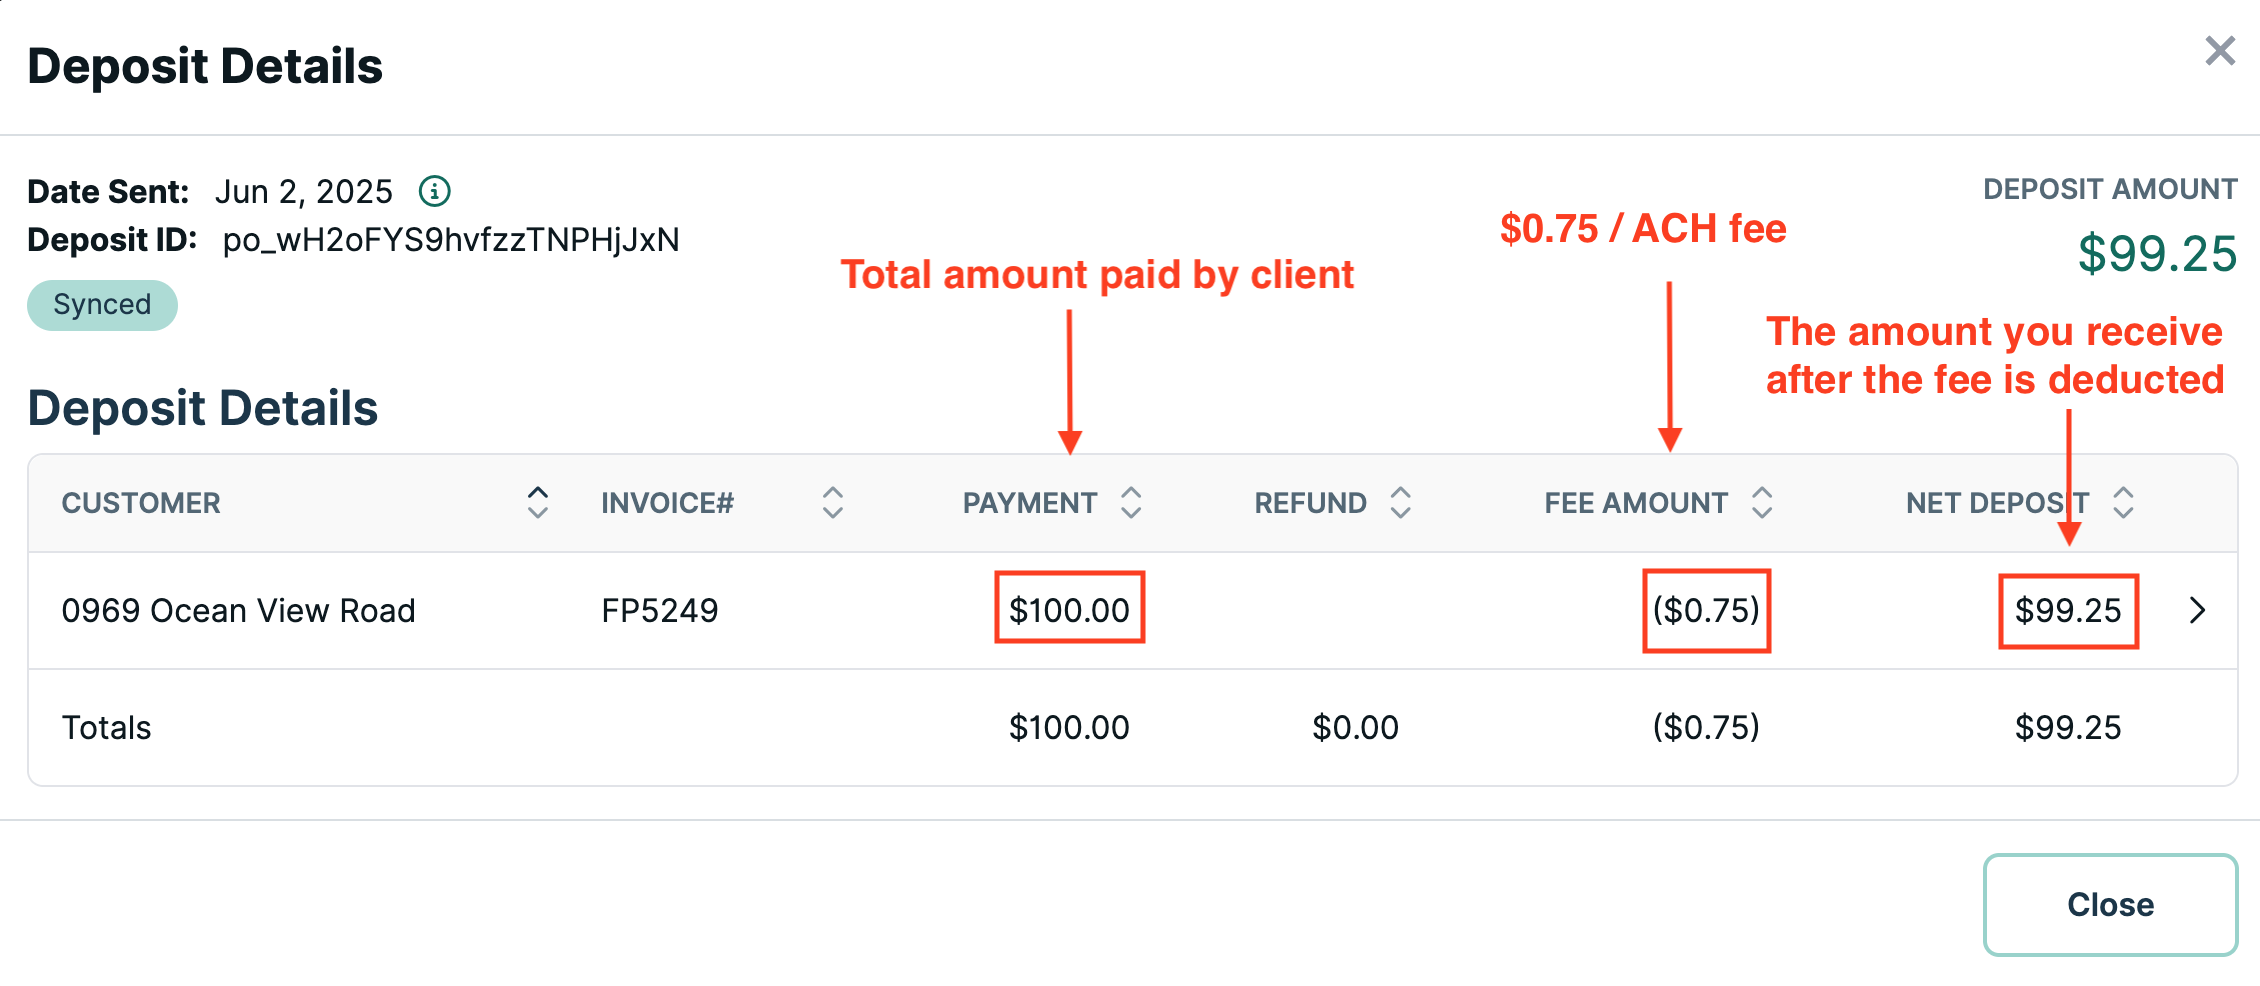Click the info icon beside the Date Sent

(435, 190)
